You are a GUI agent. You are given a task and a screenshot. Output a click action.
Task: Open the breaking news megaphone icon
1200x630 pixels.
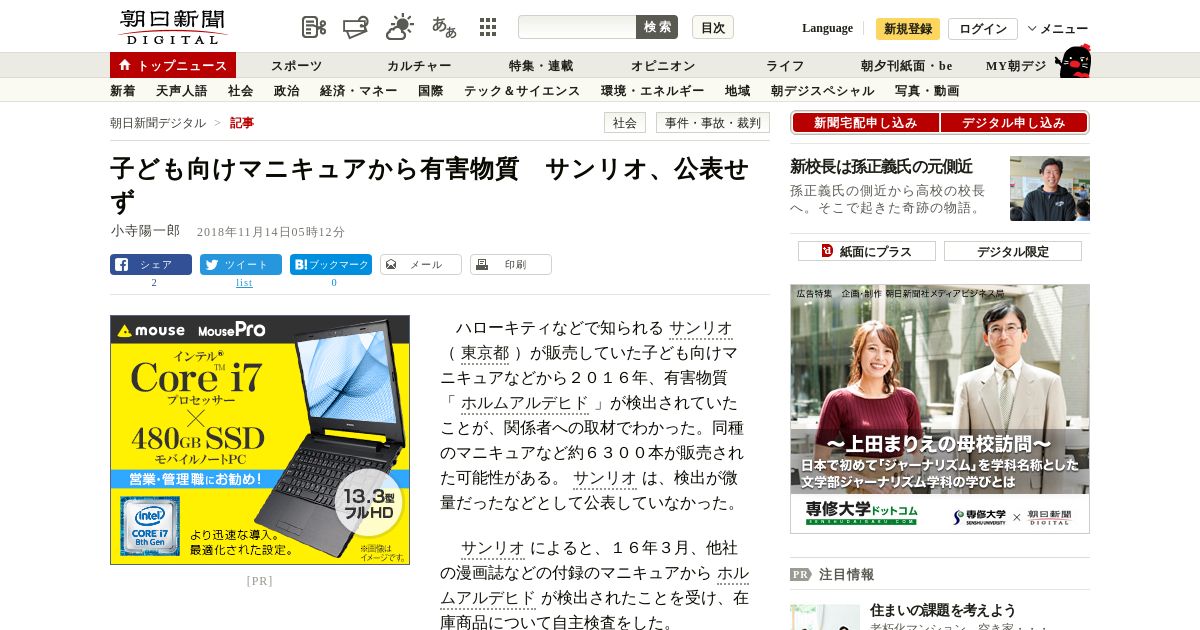[x=356, y=27]
